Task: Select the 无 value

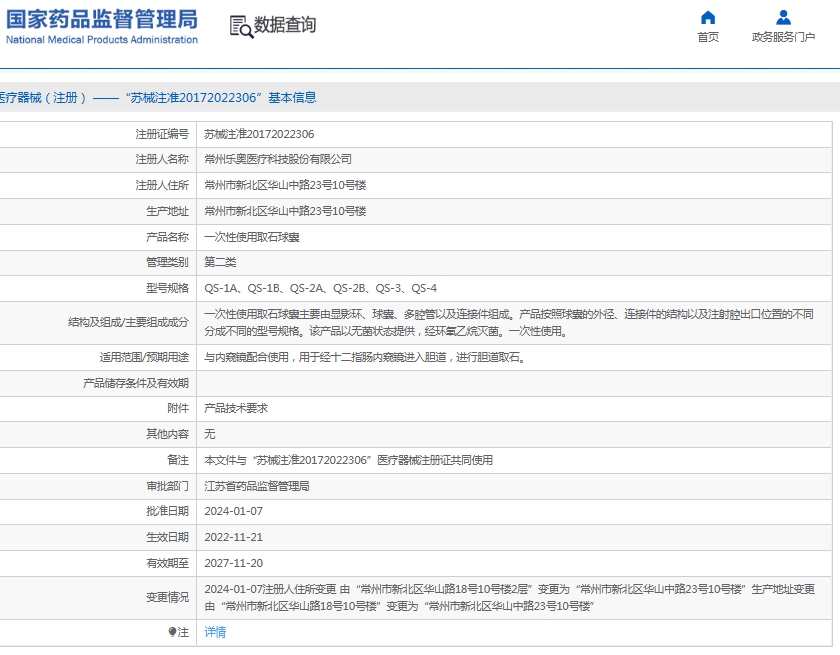Action: [209, 434]
